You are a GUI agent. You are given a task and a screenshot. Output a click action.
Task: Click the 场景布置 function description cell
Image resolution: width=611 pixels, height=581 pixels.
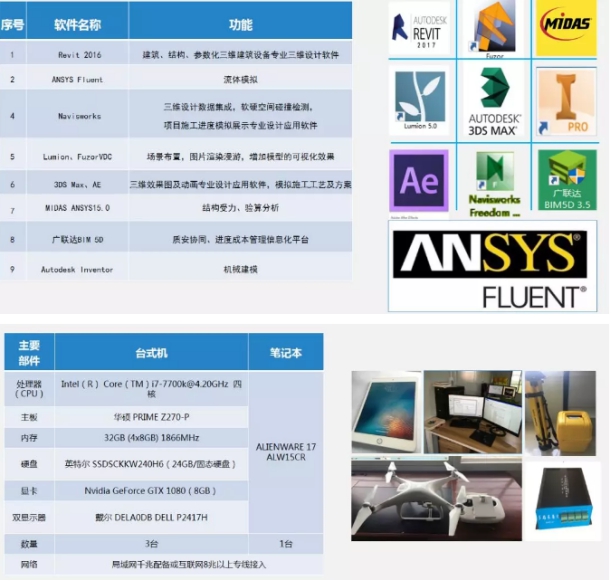coord(240,156)
